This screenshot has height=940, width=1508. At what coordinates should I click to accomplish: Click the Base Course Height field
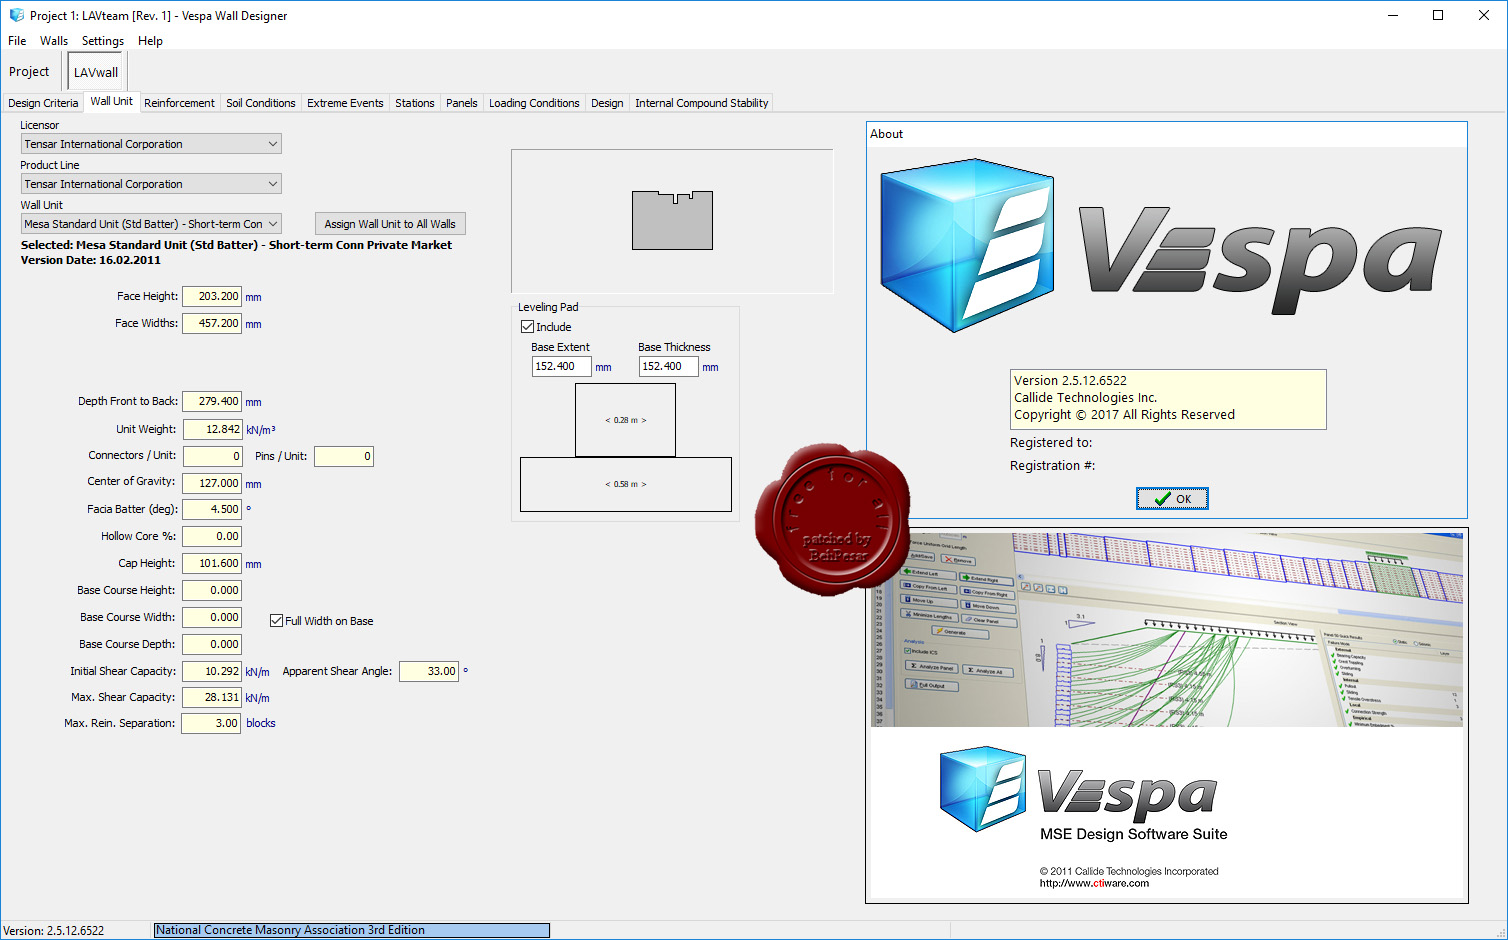[212, 591]
